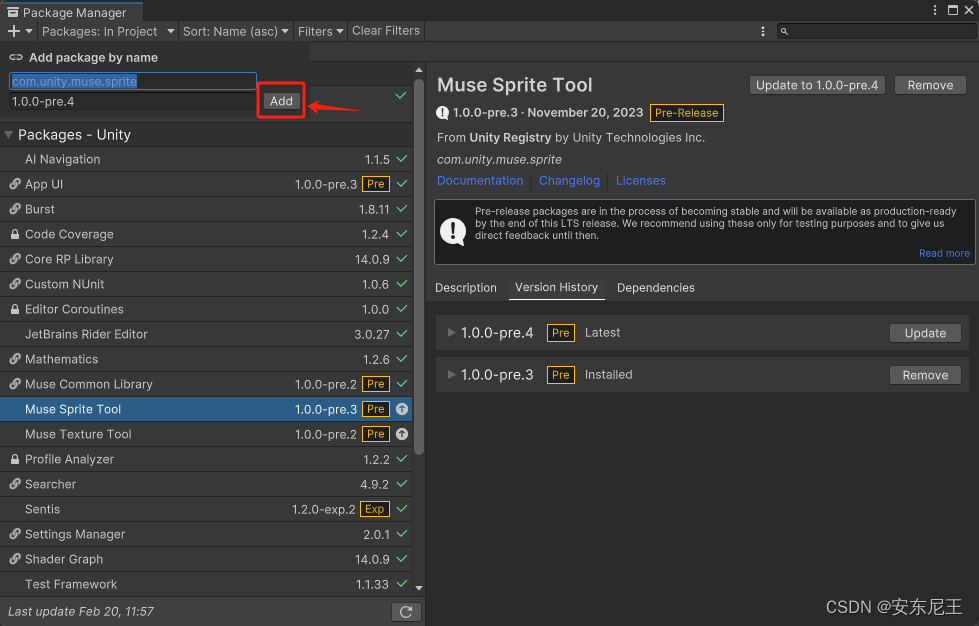Click the link icon next to App UI
Viewport: 979px width, 626px height.
pyautogui.click(x=15, y=184)
